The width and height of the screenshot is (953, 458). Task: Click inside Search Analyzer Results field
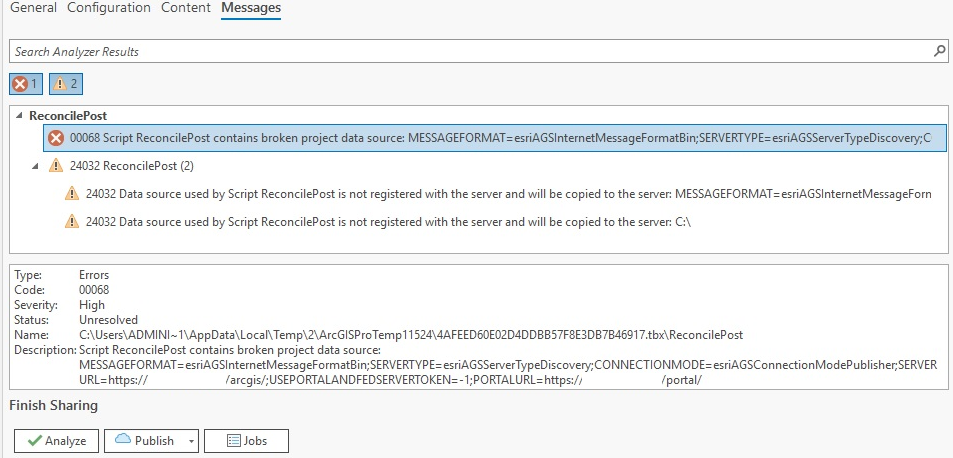[x=471, y=52]
